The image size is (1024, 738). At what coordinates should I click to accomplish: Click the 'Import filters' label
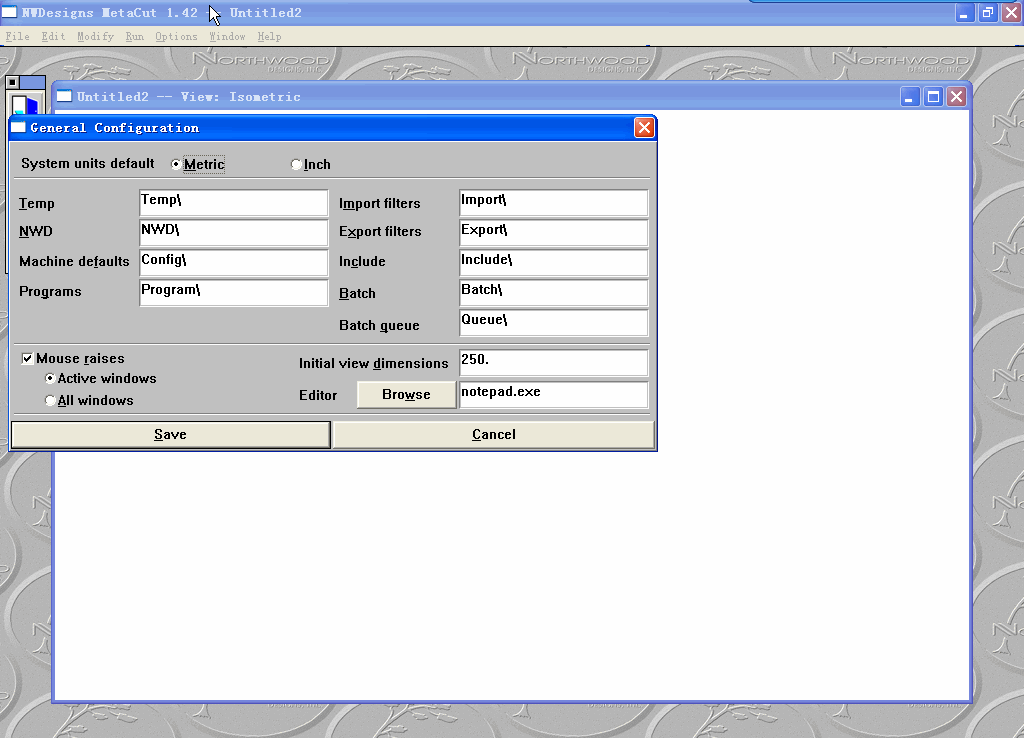click(379, 203)
